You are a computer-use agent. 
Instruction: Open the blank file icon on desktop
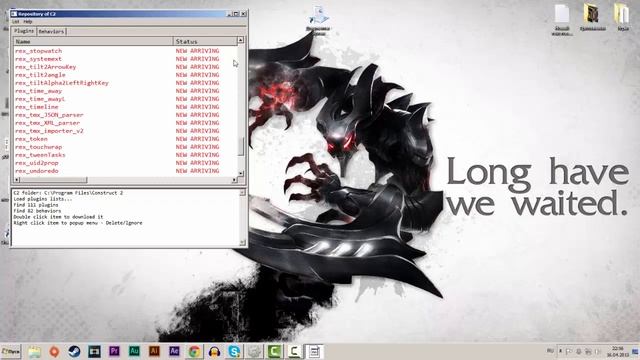coord(562,20)
